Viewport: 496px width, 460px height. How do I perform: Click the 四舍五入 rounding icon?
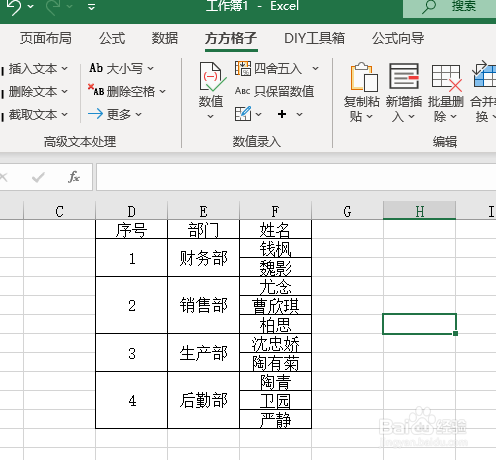(243, 68)
